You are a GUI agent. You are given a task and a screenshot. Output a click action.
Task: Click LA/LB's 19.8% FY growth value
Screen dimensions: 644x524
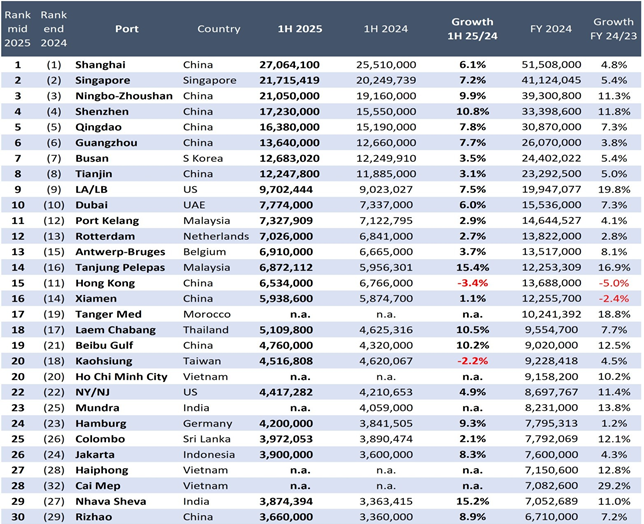tap(614, 189)
